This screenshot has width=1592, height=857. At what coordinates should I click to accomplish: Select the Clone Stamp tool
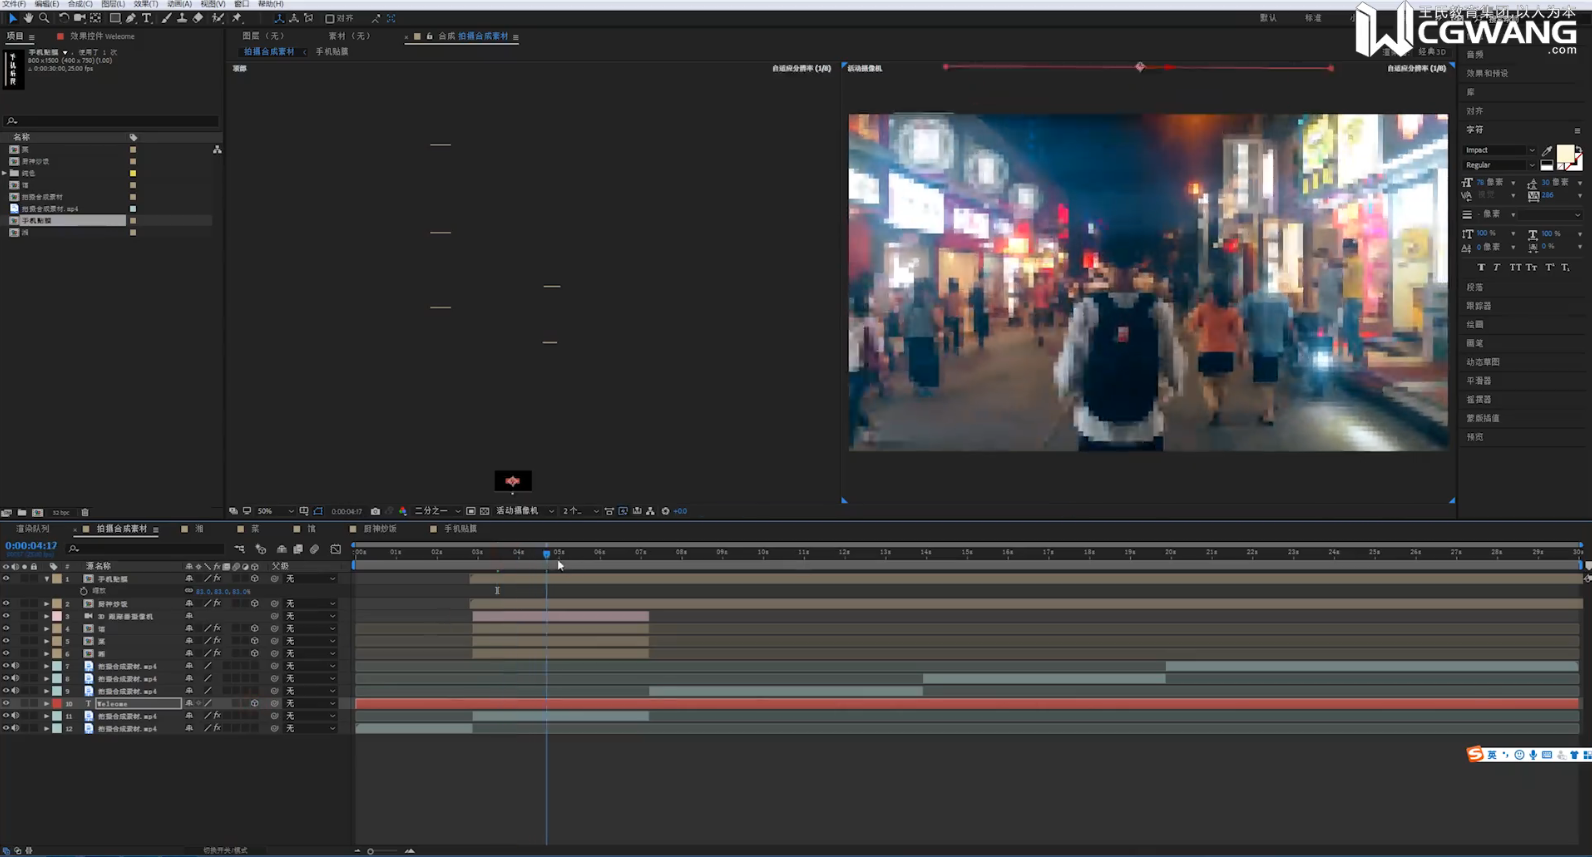click(181, 18)
